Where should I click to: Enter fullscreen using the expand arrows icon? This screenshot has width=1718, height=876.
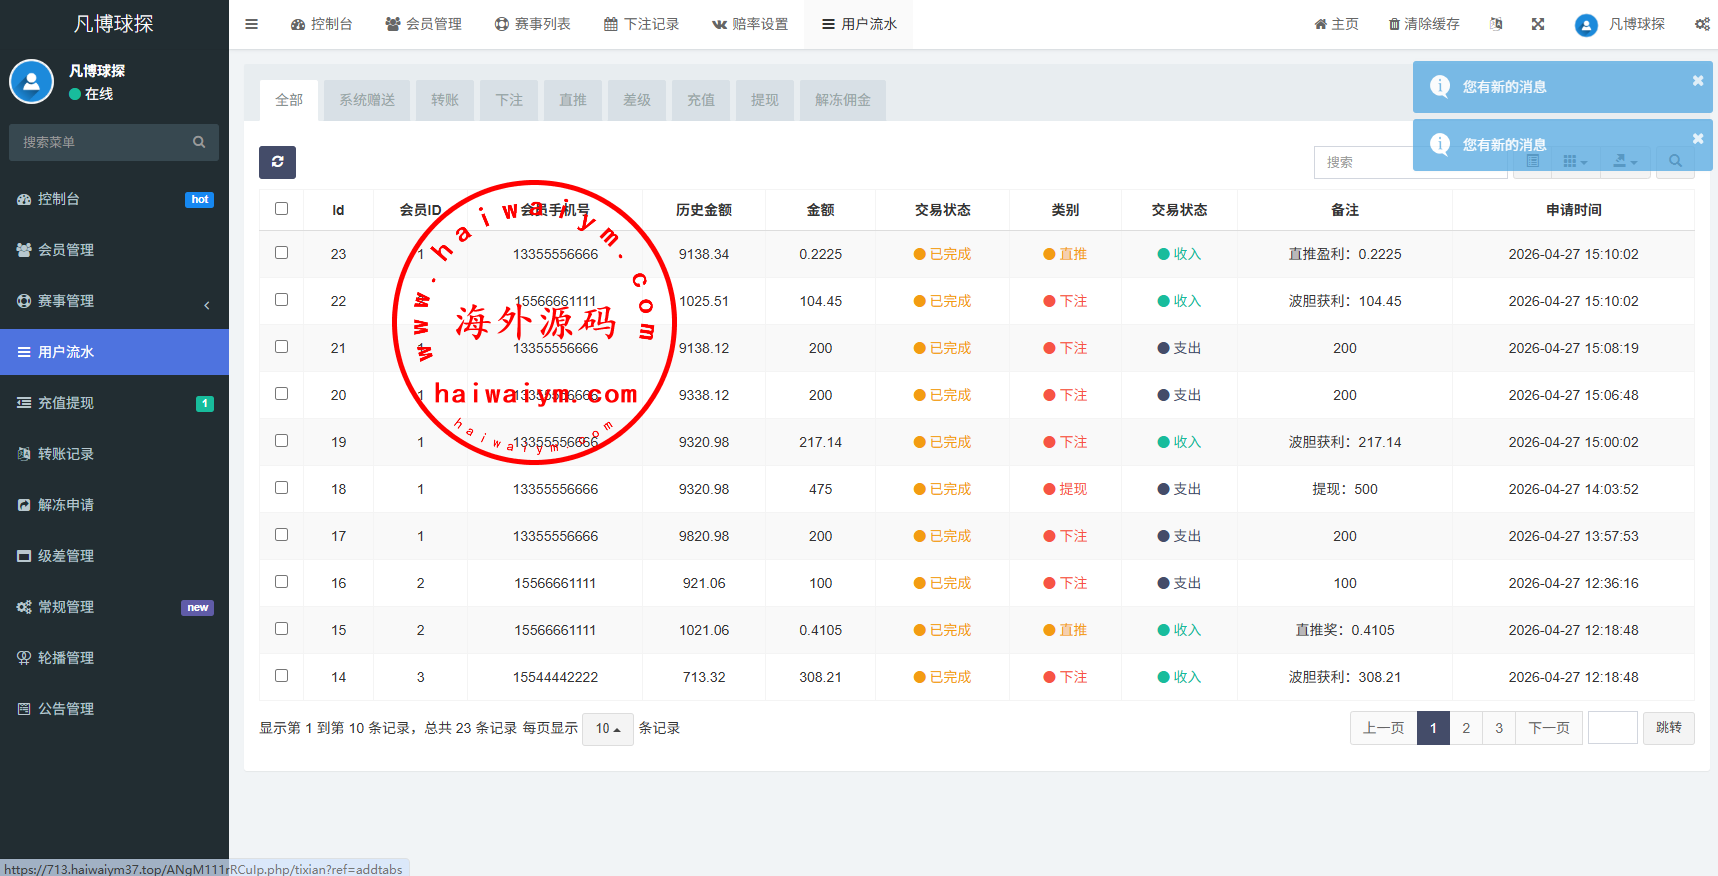(x=1538, y=24)
